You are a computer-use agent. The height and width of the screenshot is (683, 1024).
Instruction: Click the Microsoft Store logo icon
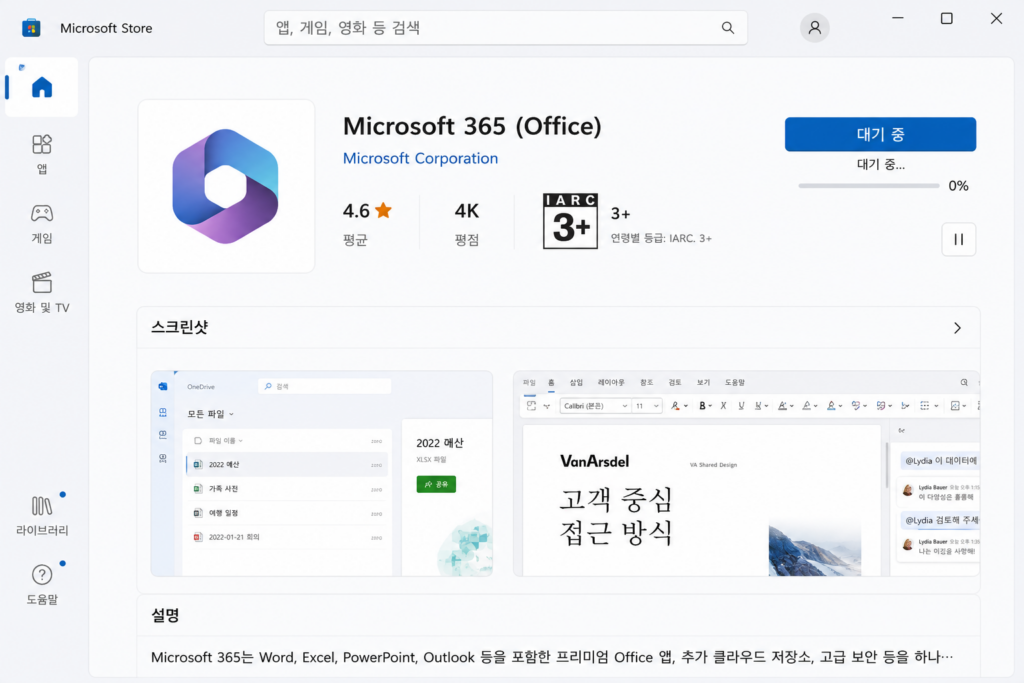(x=31, y=28)
